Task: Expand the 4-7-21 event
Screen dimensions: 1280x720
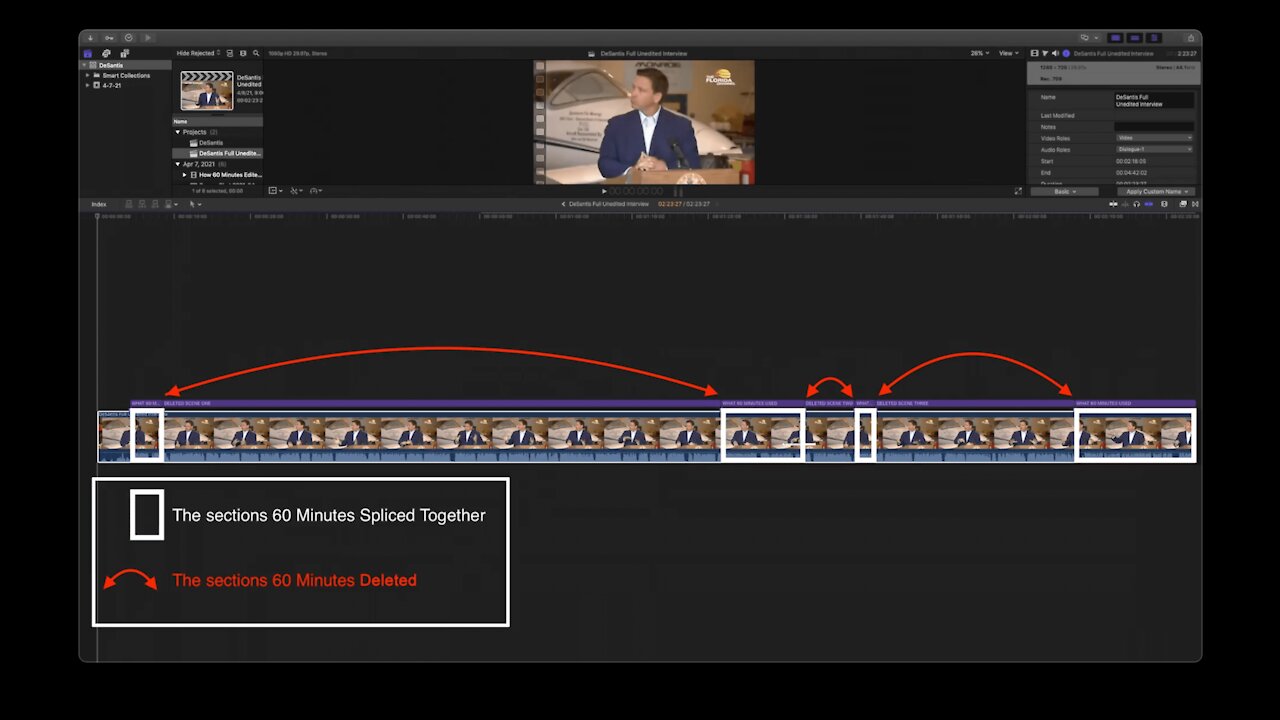Action: click(88, 85)
